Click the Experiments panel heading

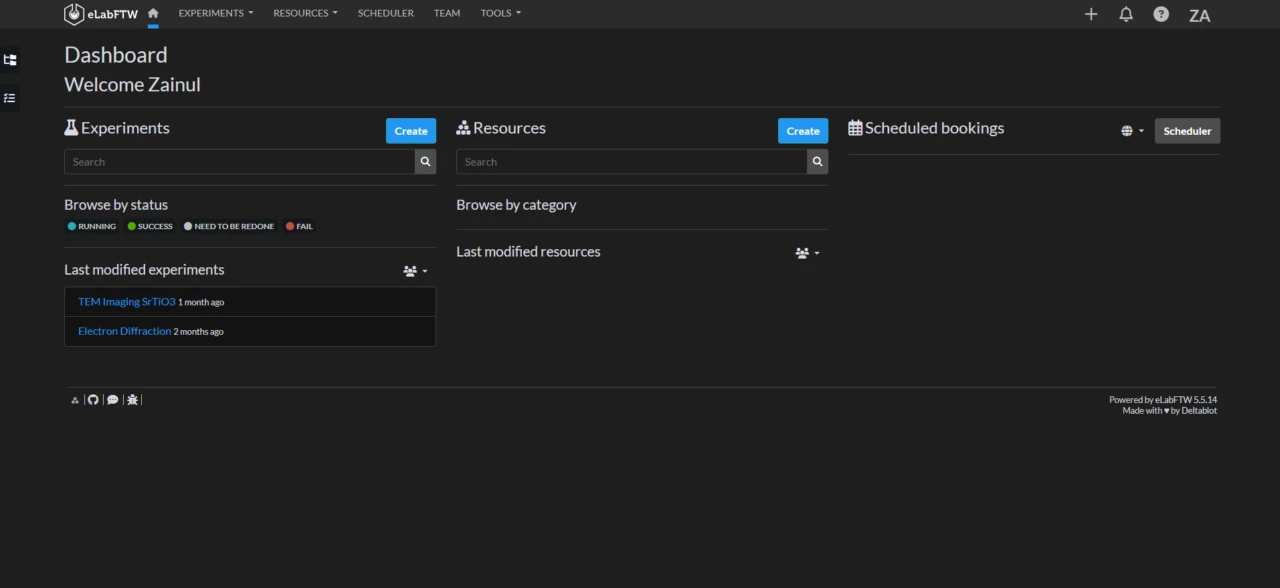(x=117, y=128)
